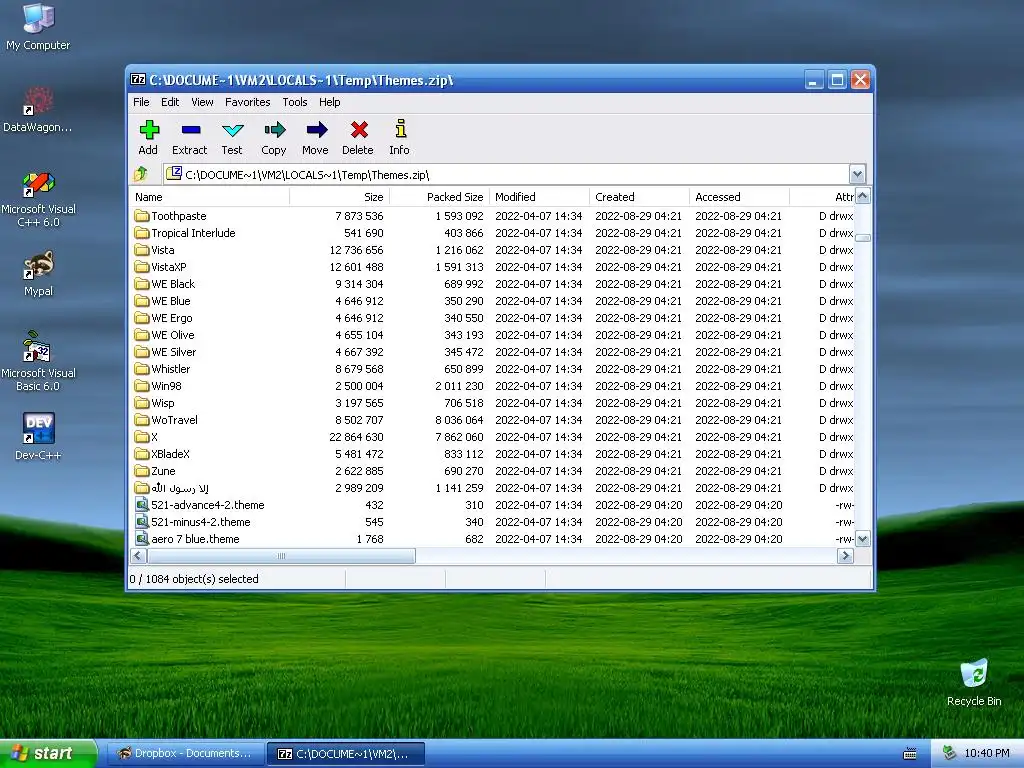1024x768 pixels.
Task: Select the 521-advance4-2.theme file icon
Action: (x=142, y=504)
